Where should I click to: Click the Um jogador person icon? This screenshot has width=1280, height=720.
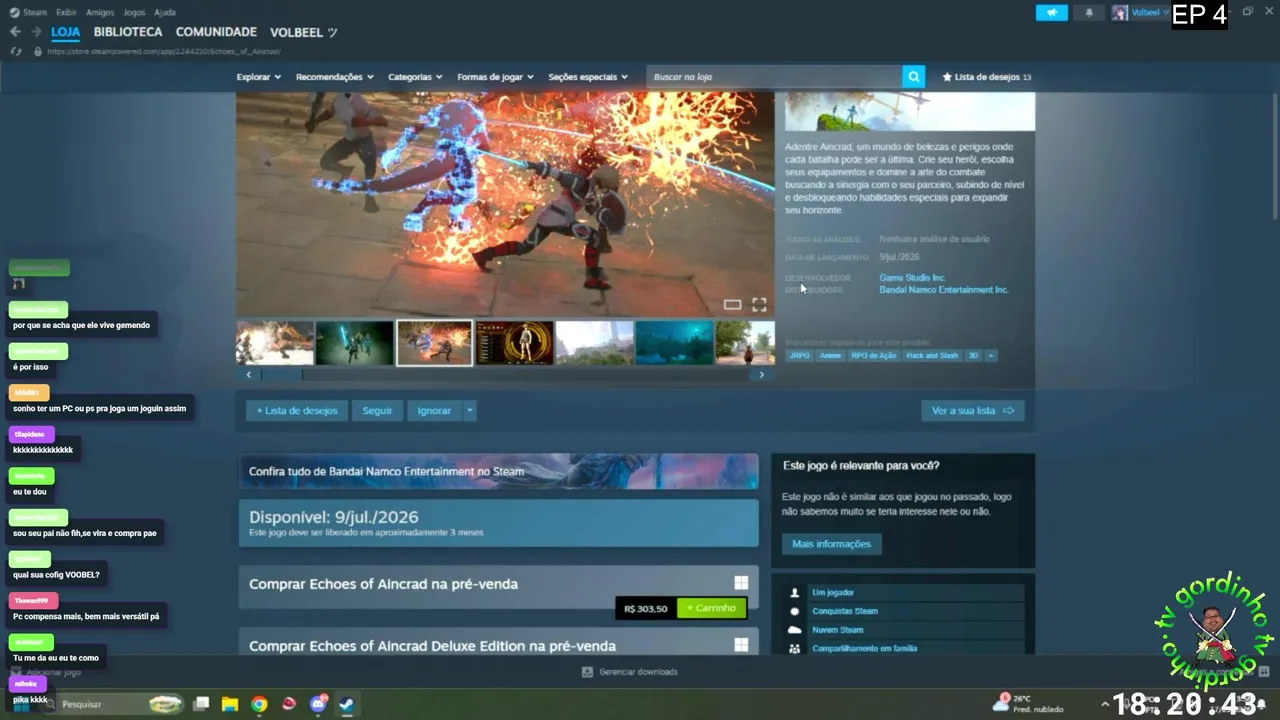click(795, 592)
